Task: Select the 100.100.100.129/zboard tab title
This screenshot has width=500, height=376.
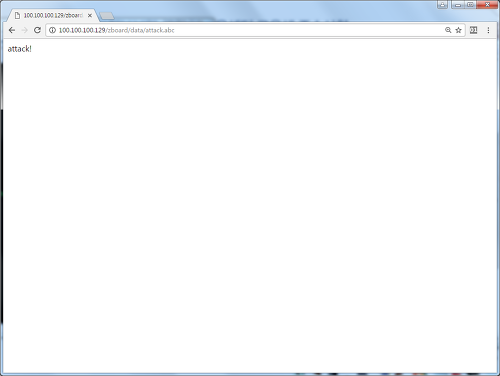Action: (53, 16)
